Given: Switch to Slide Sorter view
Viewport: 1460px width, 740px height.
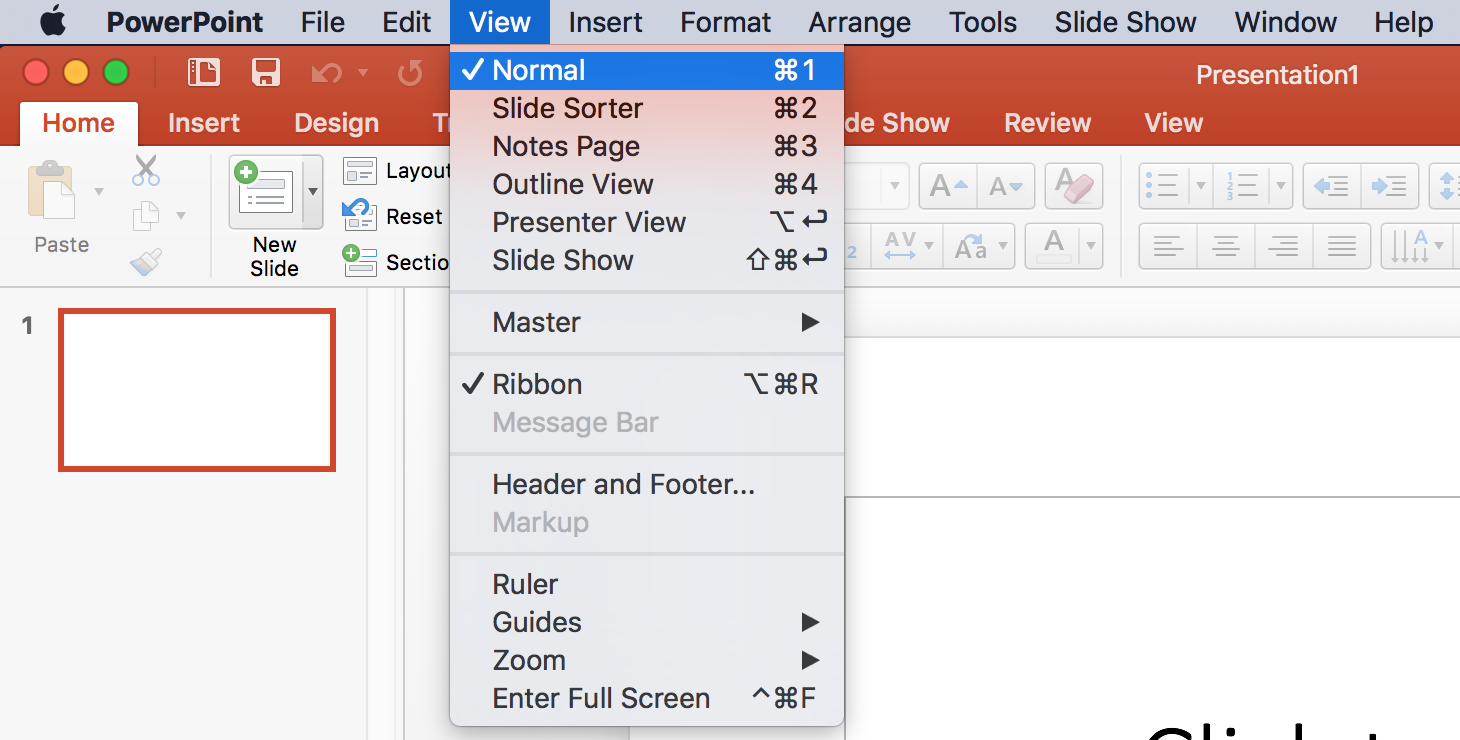Looking at the screenshot, I should (647, 108).
